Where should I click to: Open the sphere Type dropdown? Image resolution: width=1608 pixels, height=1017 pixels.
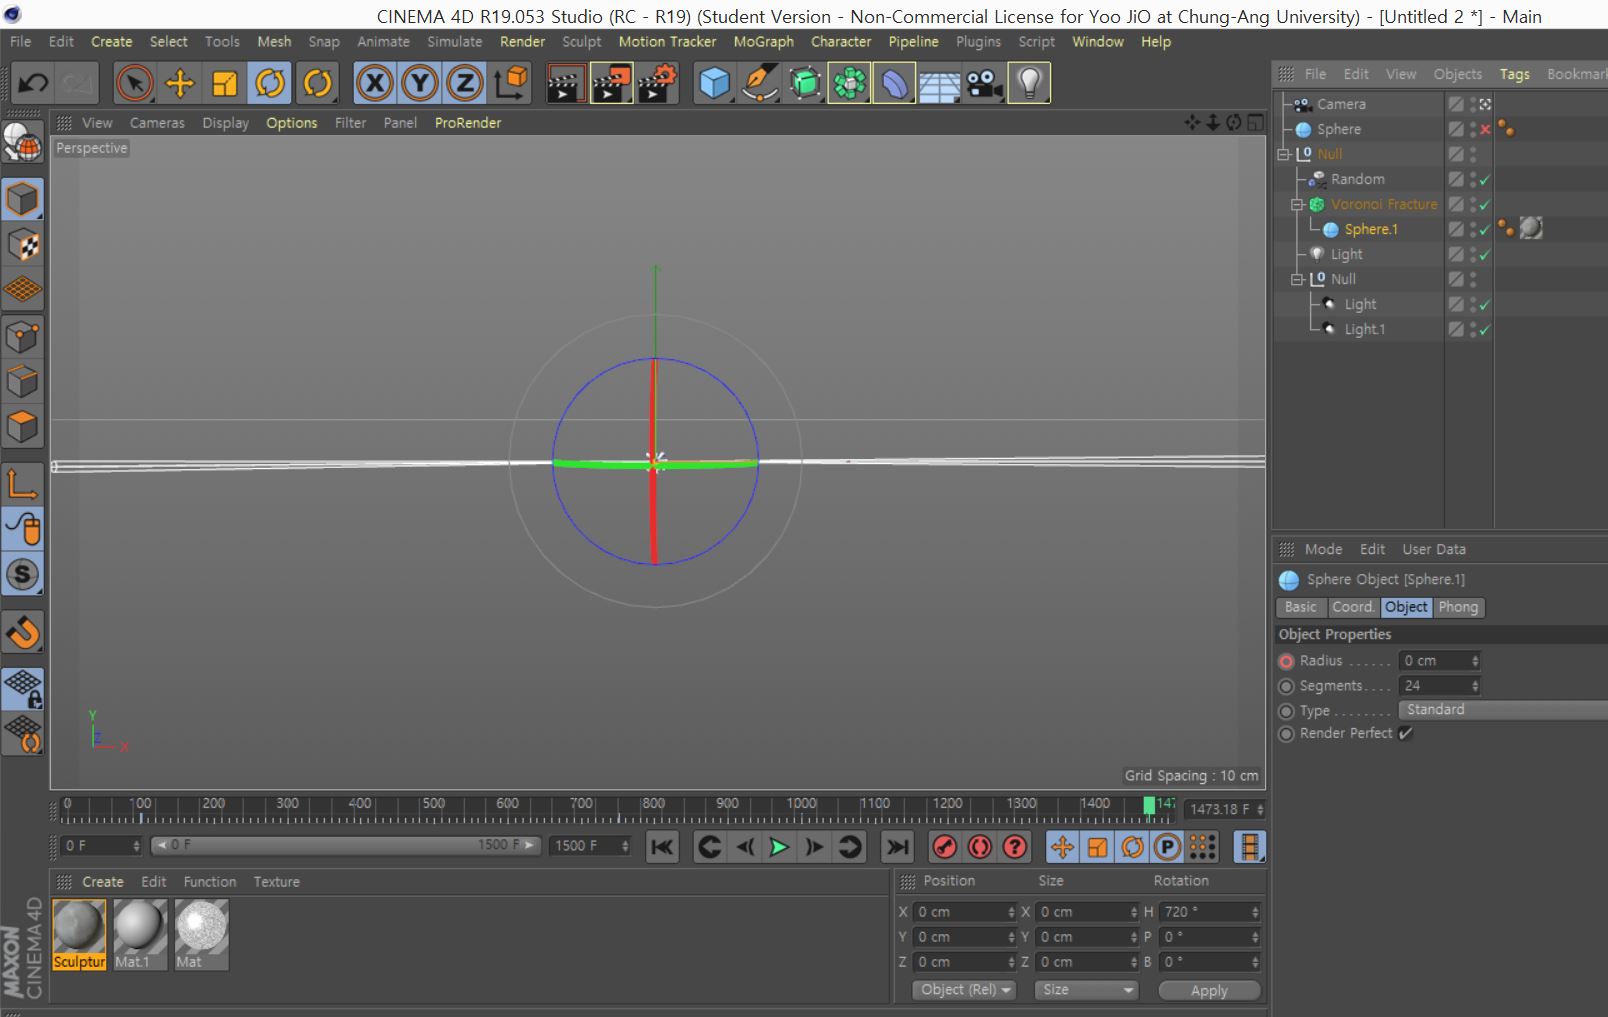pos(1502,709)
